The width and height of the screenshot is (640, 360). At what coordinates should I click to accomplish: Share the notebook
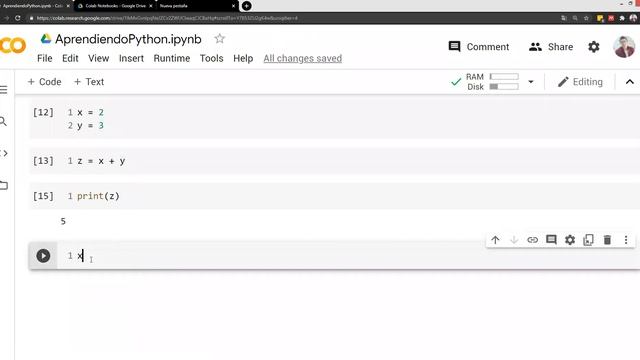click(x=551, y=47)
